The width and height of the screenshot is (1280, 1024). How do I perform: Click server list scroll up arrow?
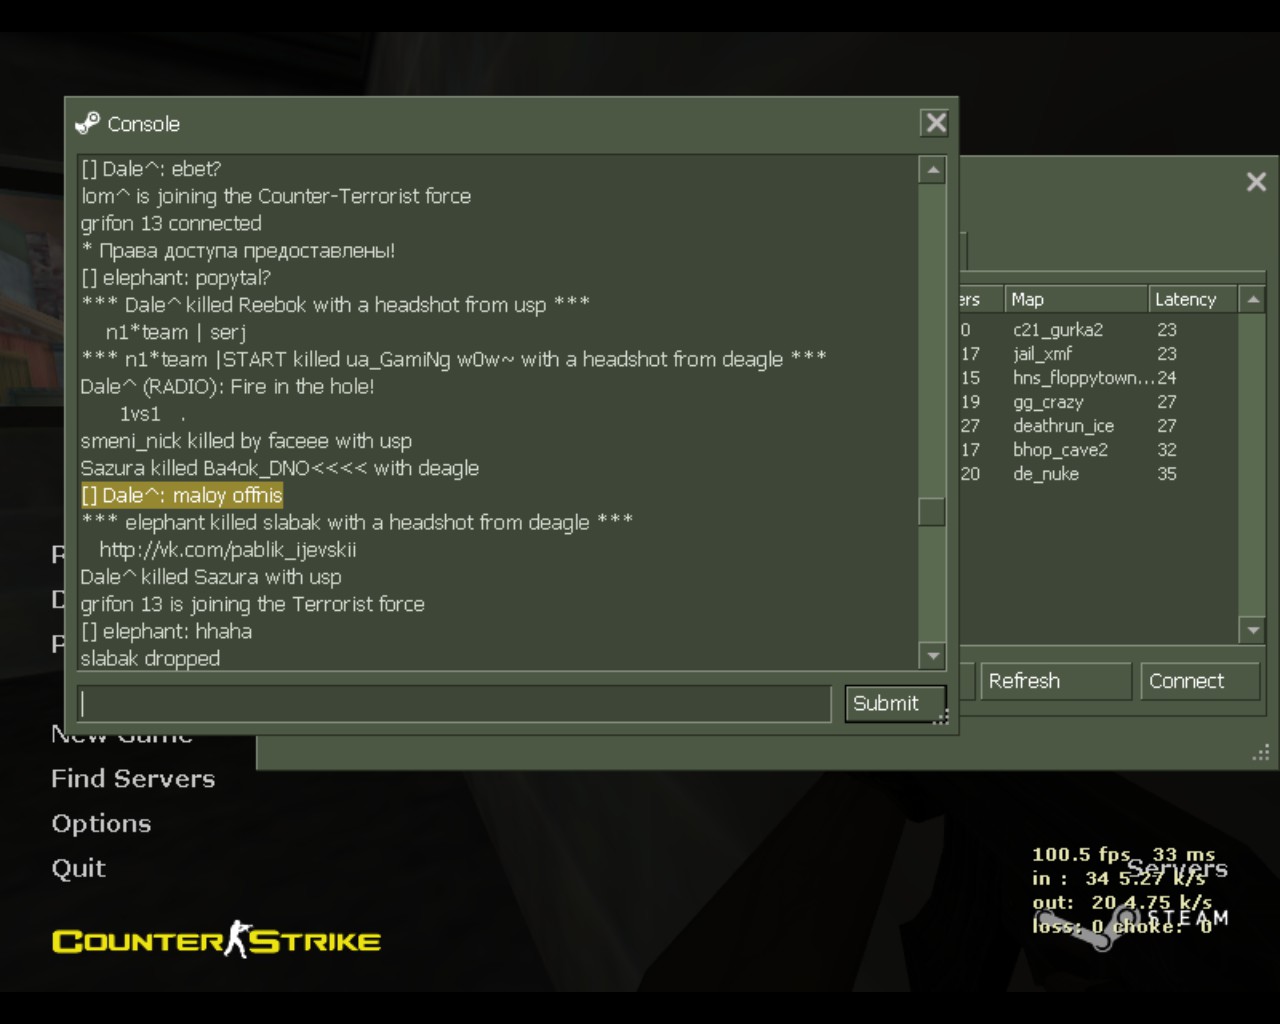pyautogui.click(x=1252, y=299)
